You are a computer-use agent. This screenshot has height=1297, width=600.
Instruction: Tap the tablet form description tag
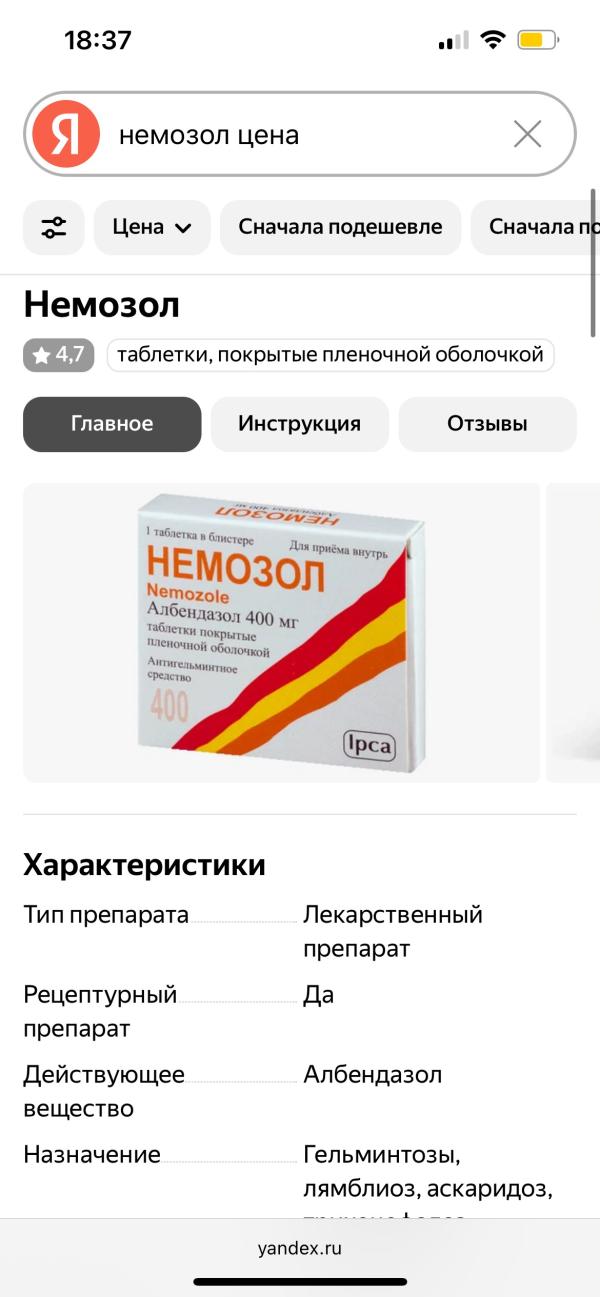[x=330, y=355]
